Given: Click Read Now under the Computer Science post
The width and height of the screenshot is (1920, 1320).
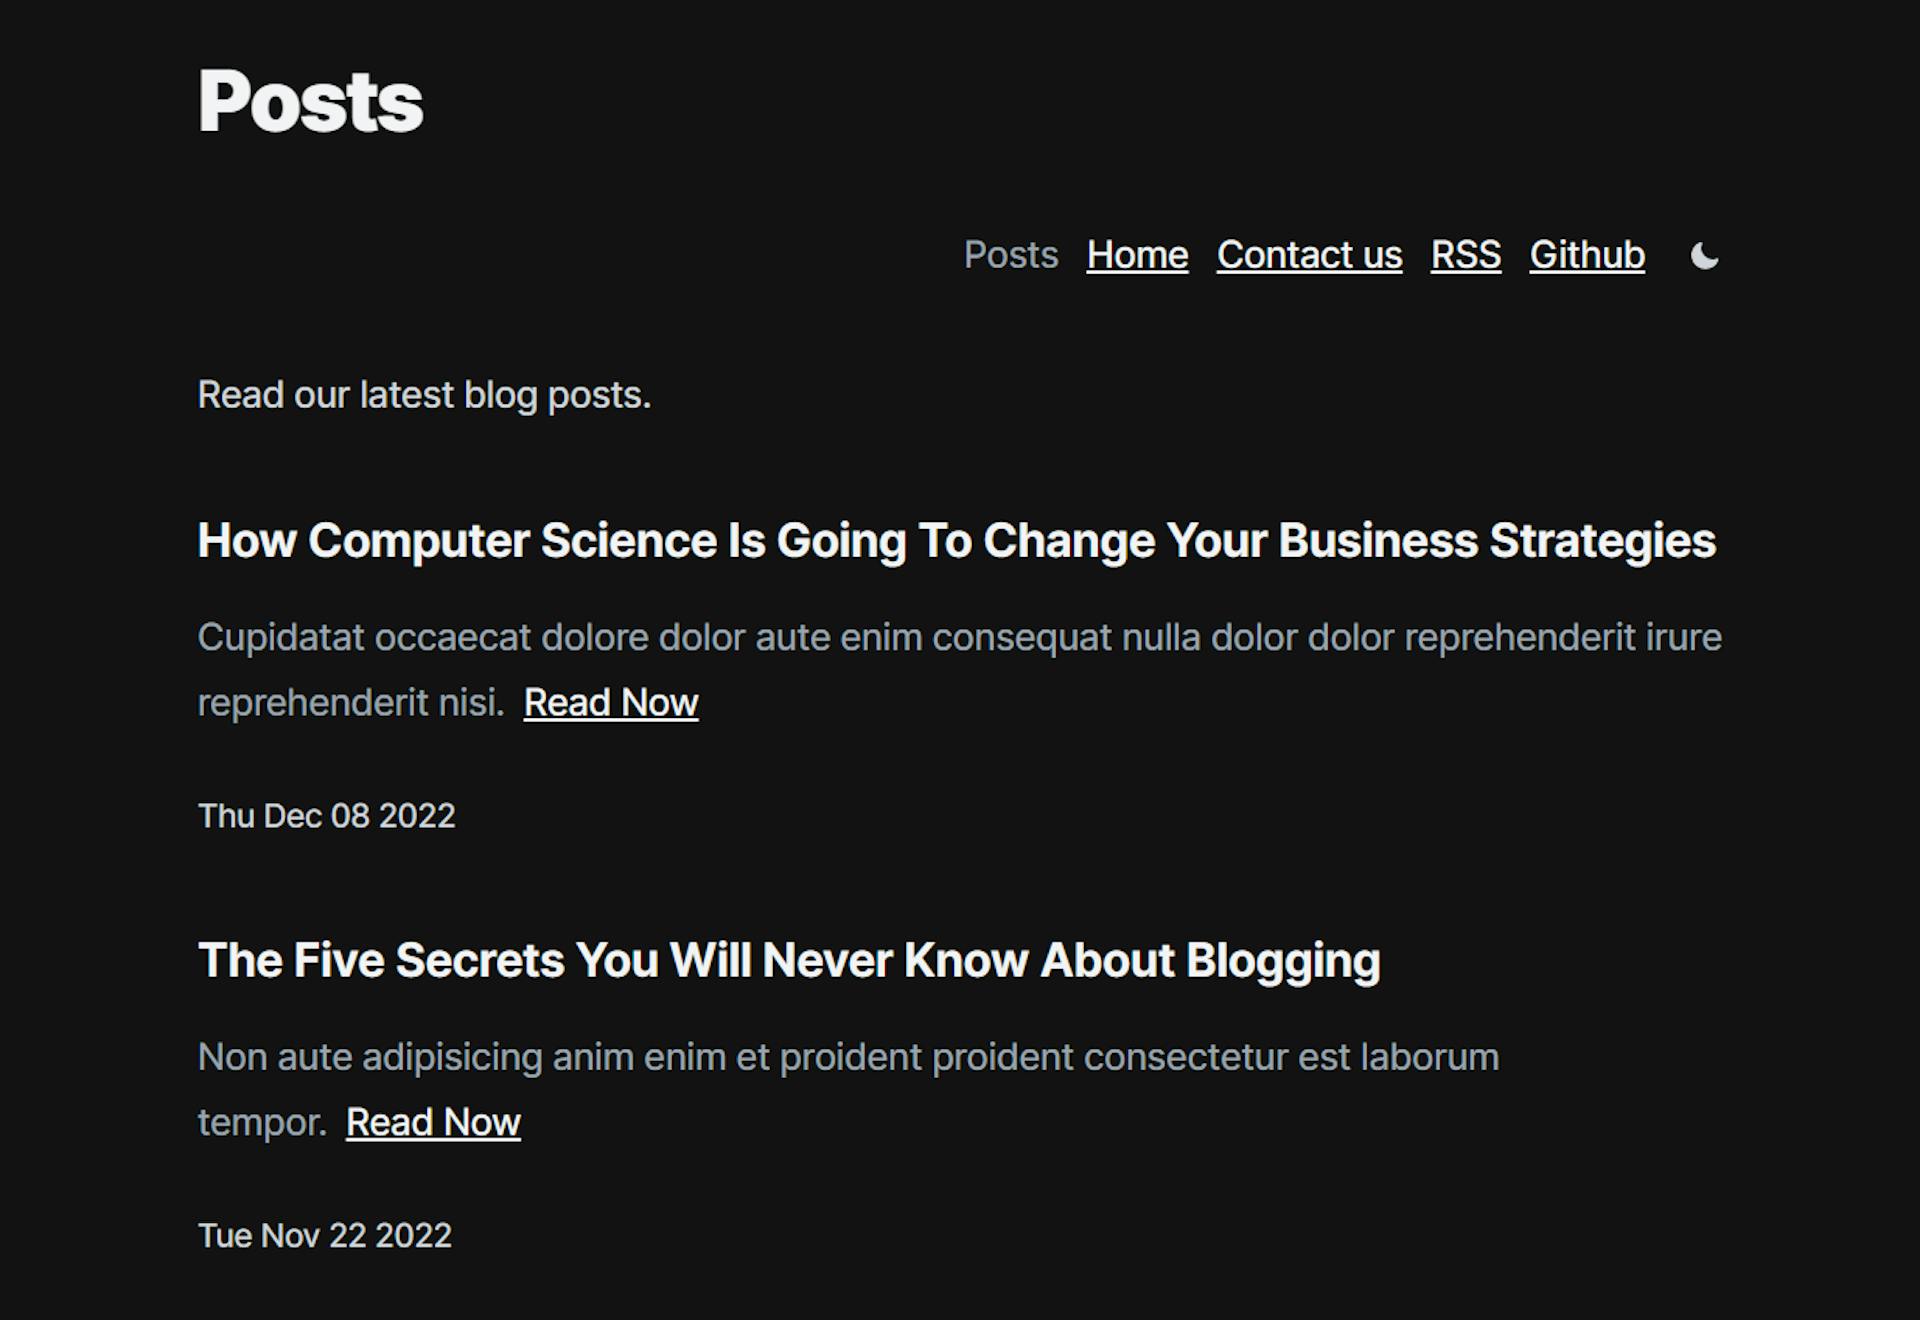Looking at the screenshot, I should tap(610, 703).
